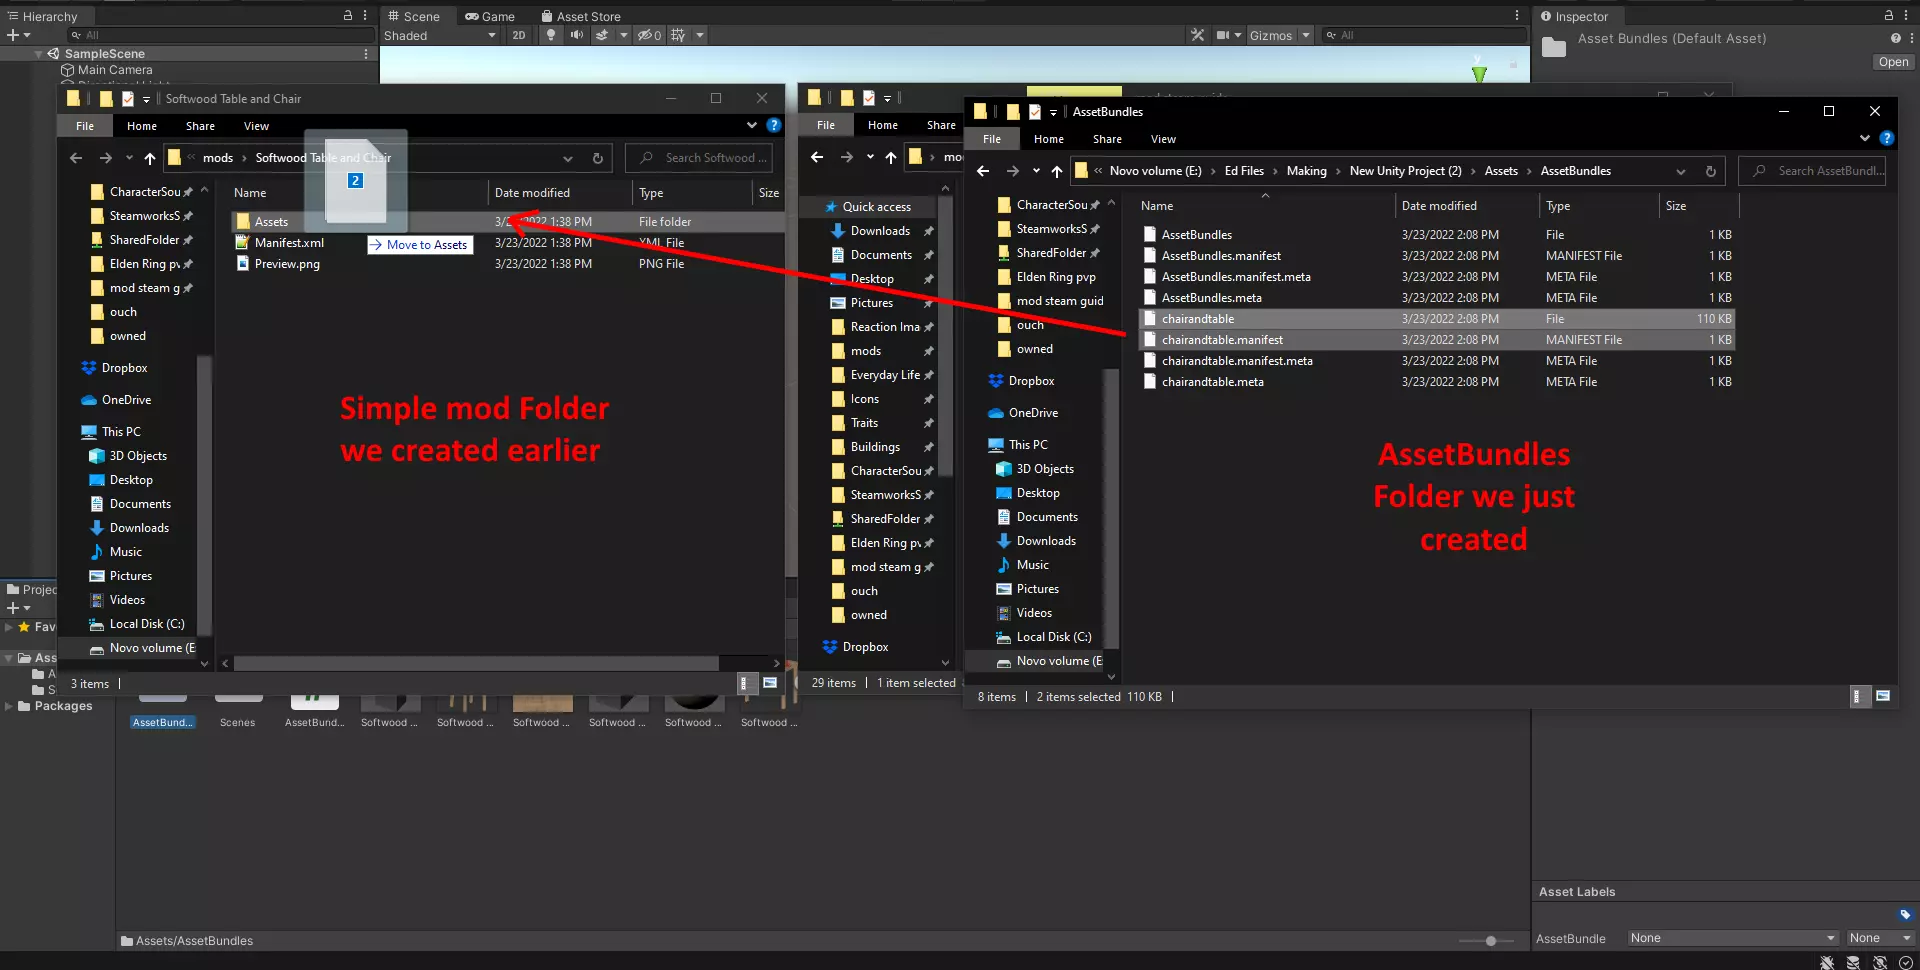1920x970 pixels.
Task: Toggle scene effects (skybox) button
Action: 602,35
